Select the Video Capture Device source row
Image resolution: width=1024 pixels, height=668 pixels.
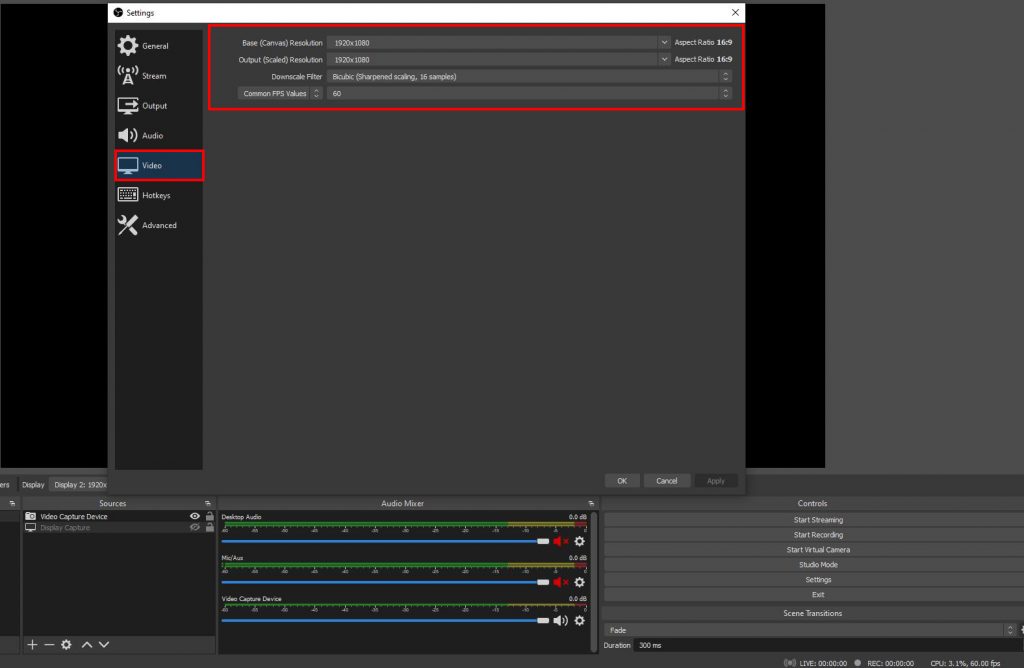click(119, 516)
